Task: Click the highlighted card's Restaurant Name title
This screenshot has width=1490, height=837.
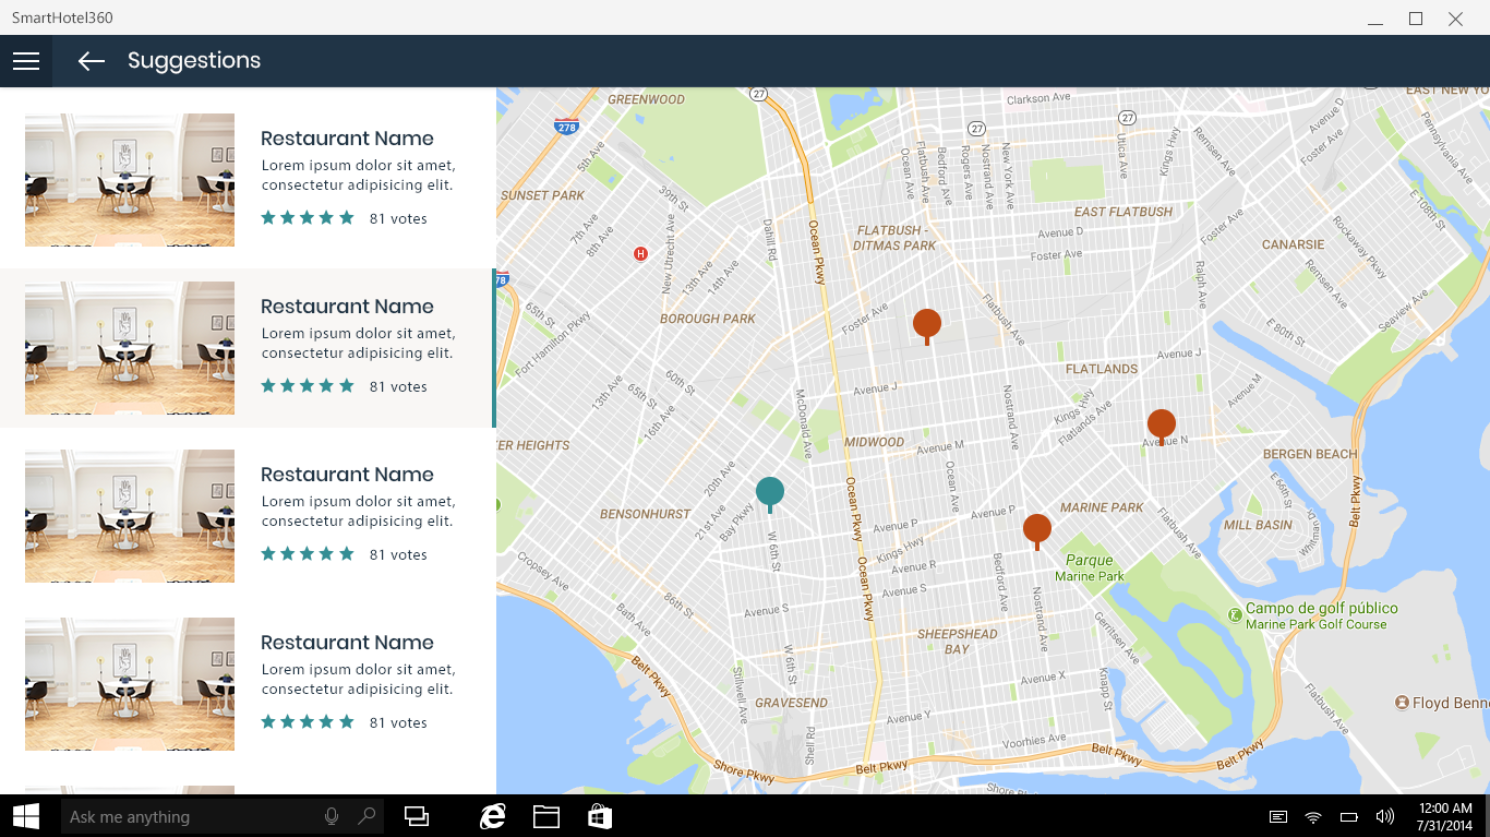Action: click(347, 306)
